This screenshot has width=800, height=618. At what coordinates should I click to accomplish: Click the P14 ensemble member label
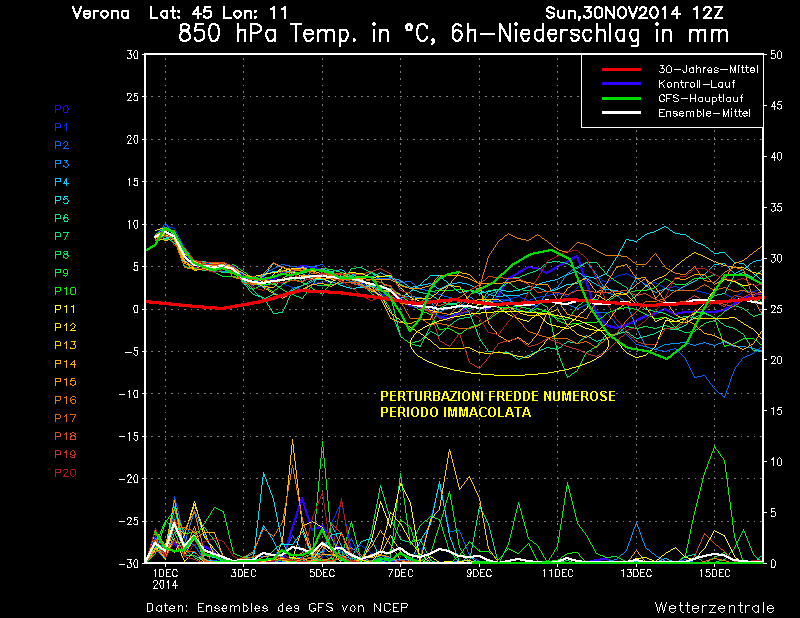65,364
